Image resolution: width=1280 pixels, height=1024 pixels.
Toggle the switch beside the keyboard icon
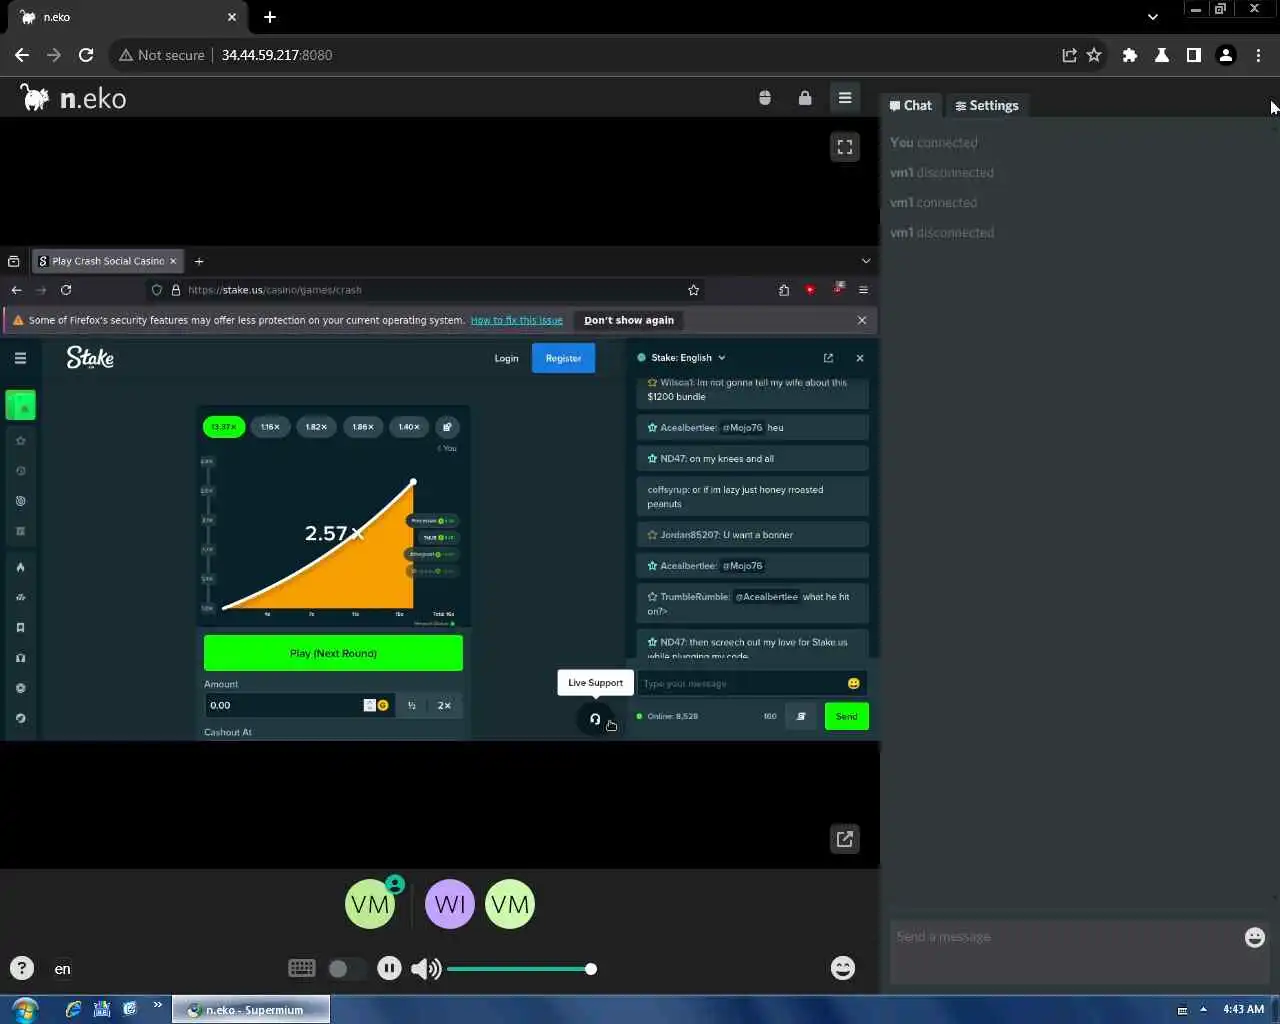(x=345, y=968)
